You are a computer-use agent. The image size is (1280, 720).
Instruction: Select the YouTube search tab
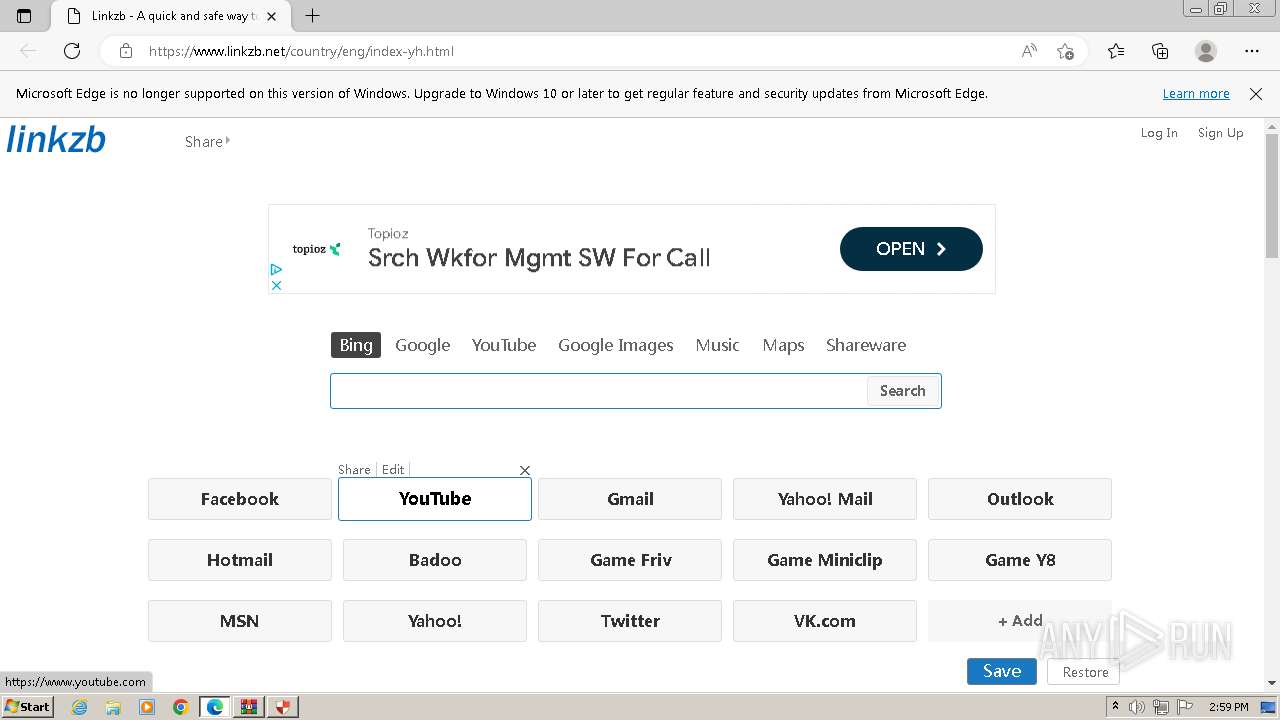point(504,345)
